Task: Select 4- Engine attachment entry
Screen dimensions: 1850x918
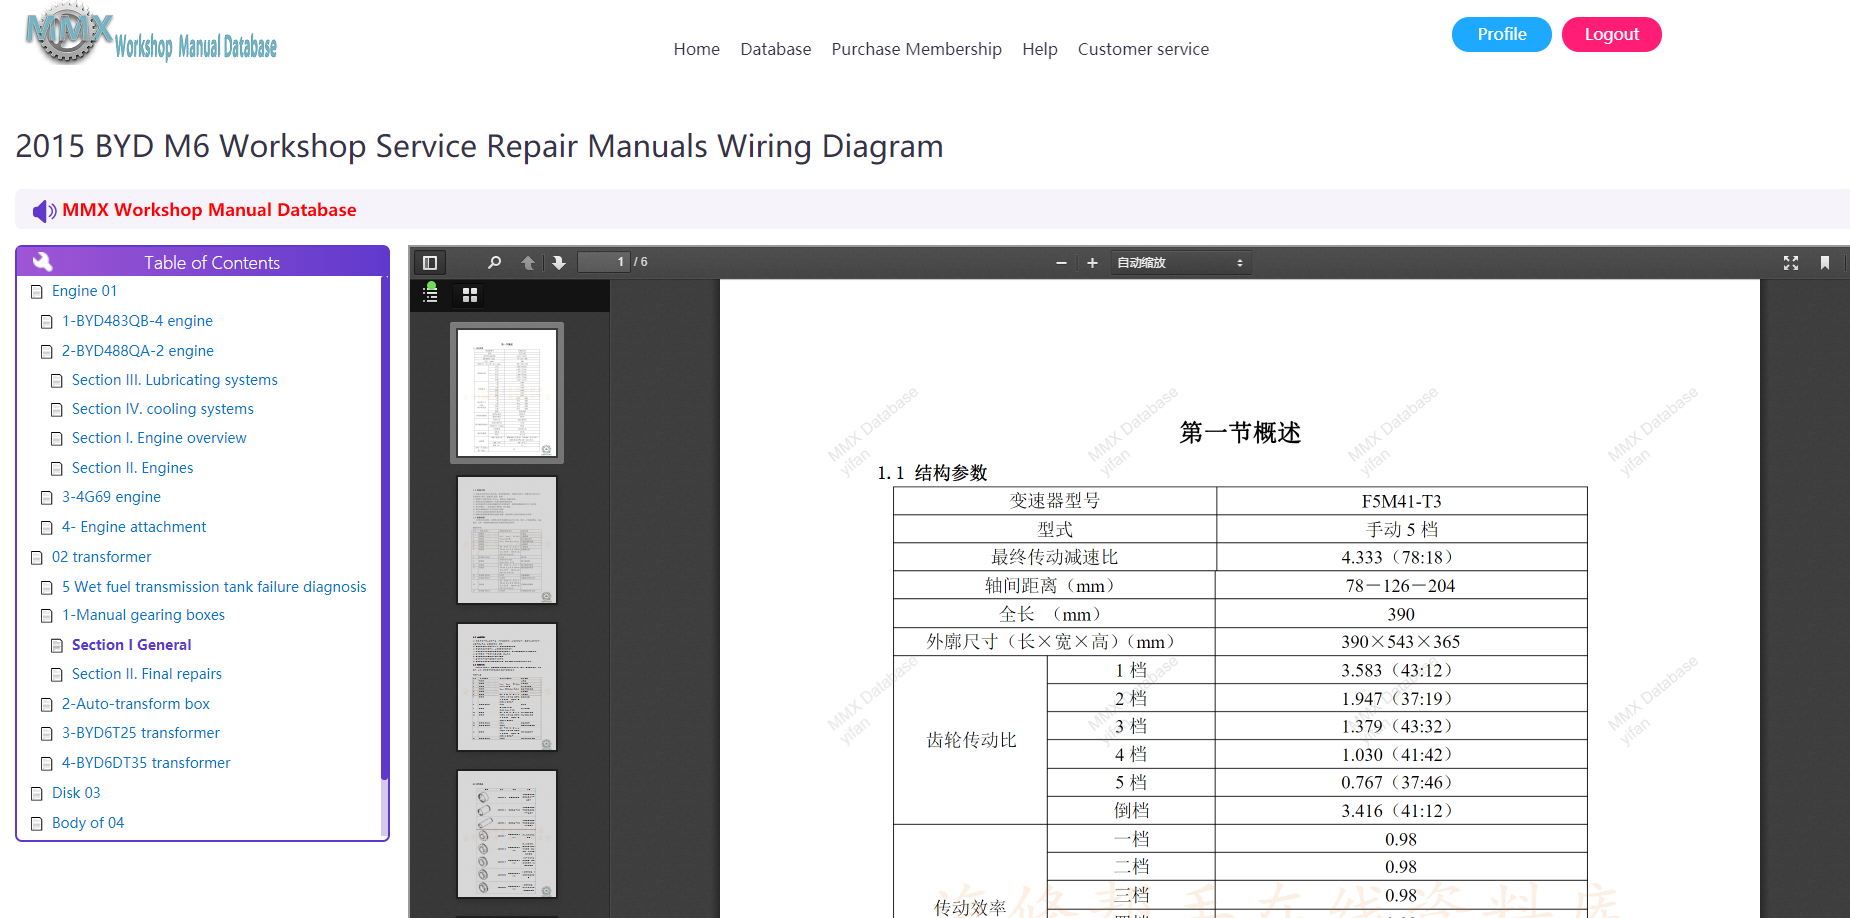Action: 134,527
